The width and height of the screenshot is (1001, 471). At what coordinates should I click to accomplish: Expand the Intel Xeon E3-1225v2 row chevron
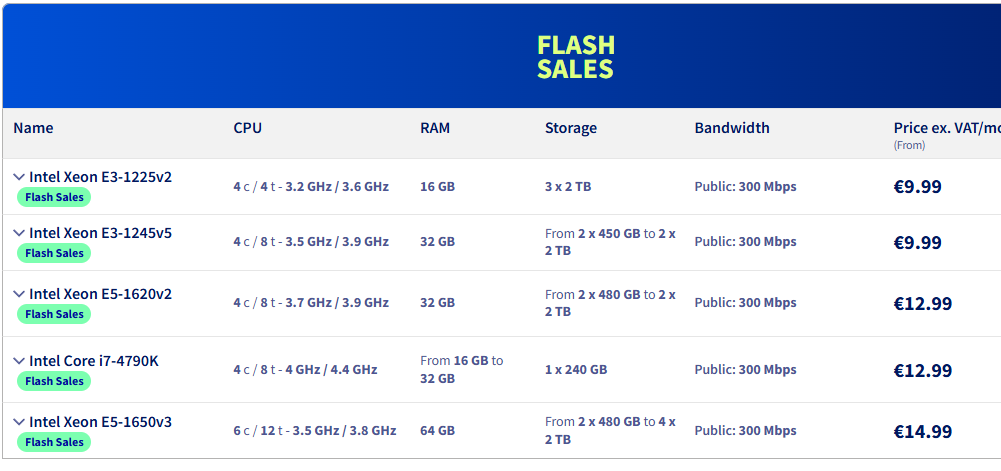[19, 177]
